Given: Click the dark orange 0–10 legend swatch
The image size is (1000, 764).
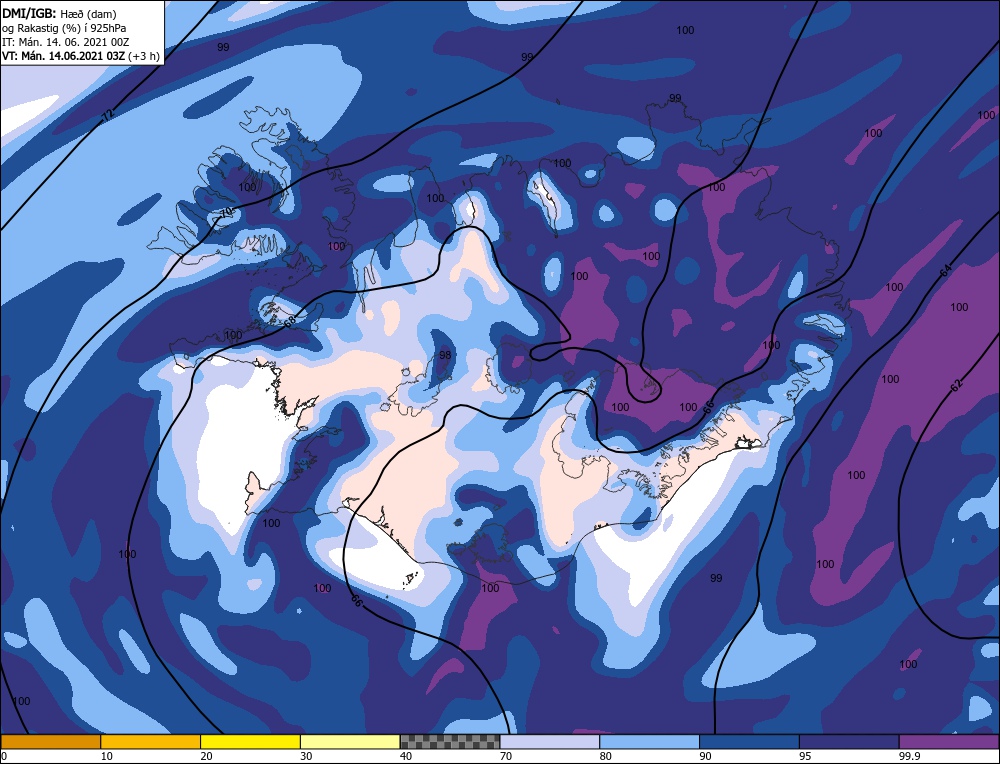Looking at the screenshot, I should (50, 742).
